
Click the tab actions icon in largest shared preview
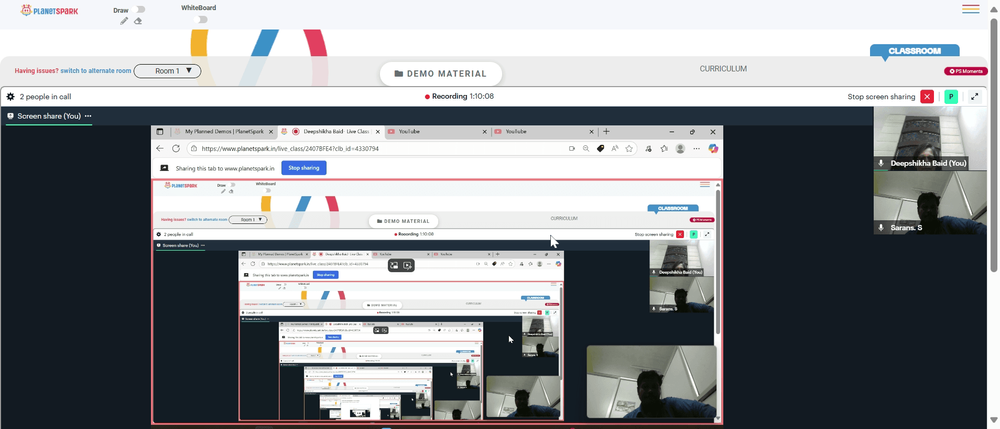click(160, 132)
